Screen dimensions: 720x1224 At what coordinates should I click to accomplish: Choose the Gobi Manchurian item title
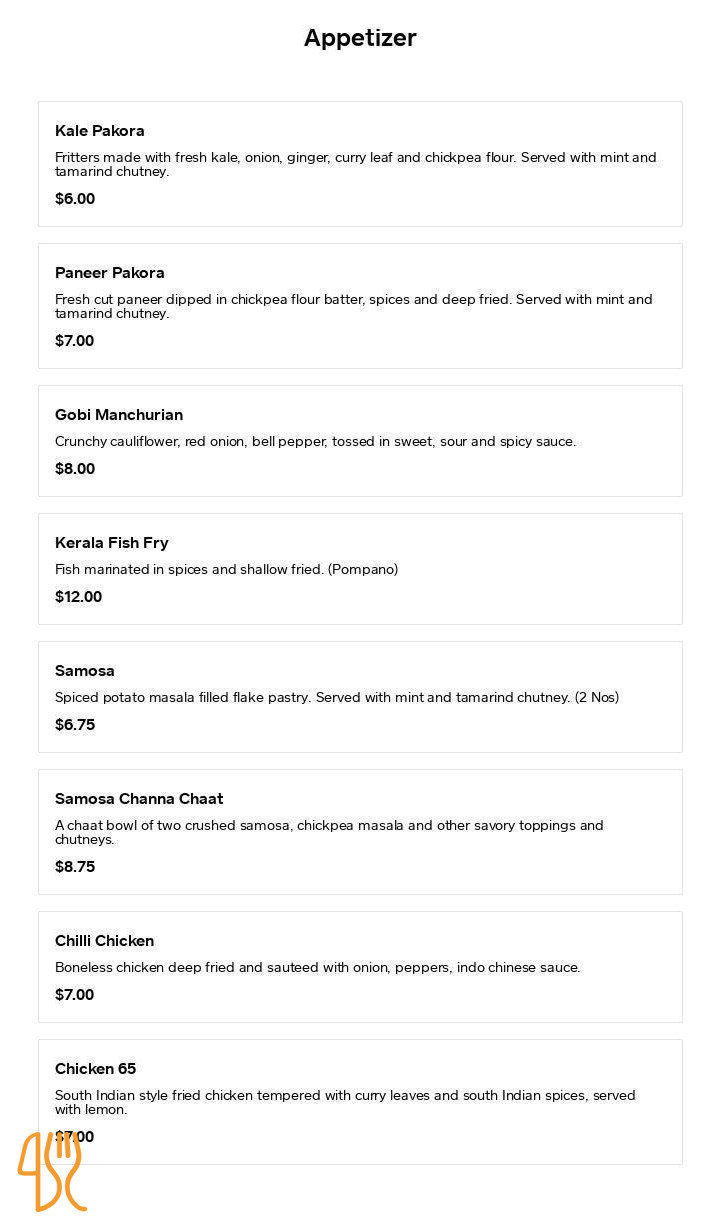click(119, 415)
